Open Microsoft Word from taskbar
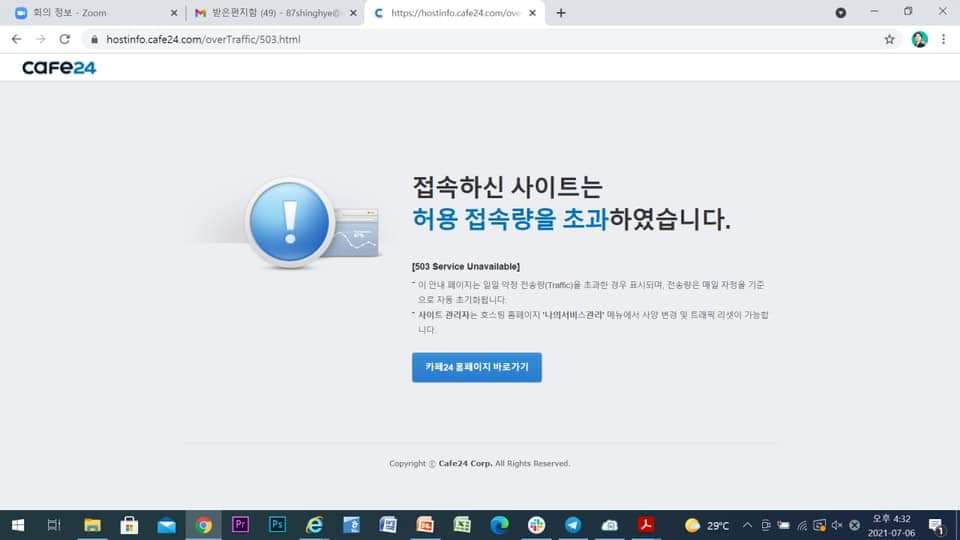This screenshot has height=540, width=960. click(x=388, y=525)
